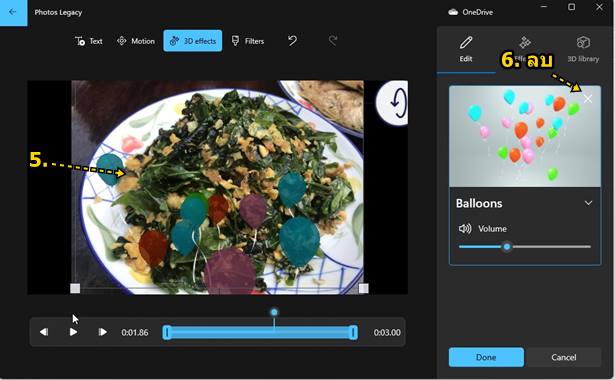Screen dimensions: 615x380
Task: Open the Text tool
Action: click(89, 41)
